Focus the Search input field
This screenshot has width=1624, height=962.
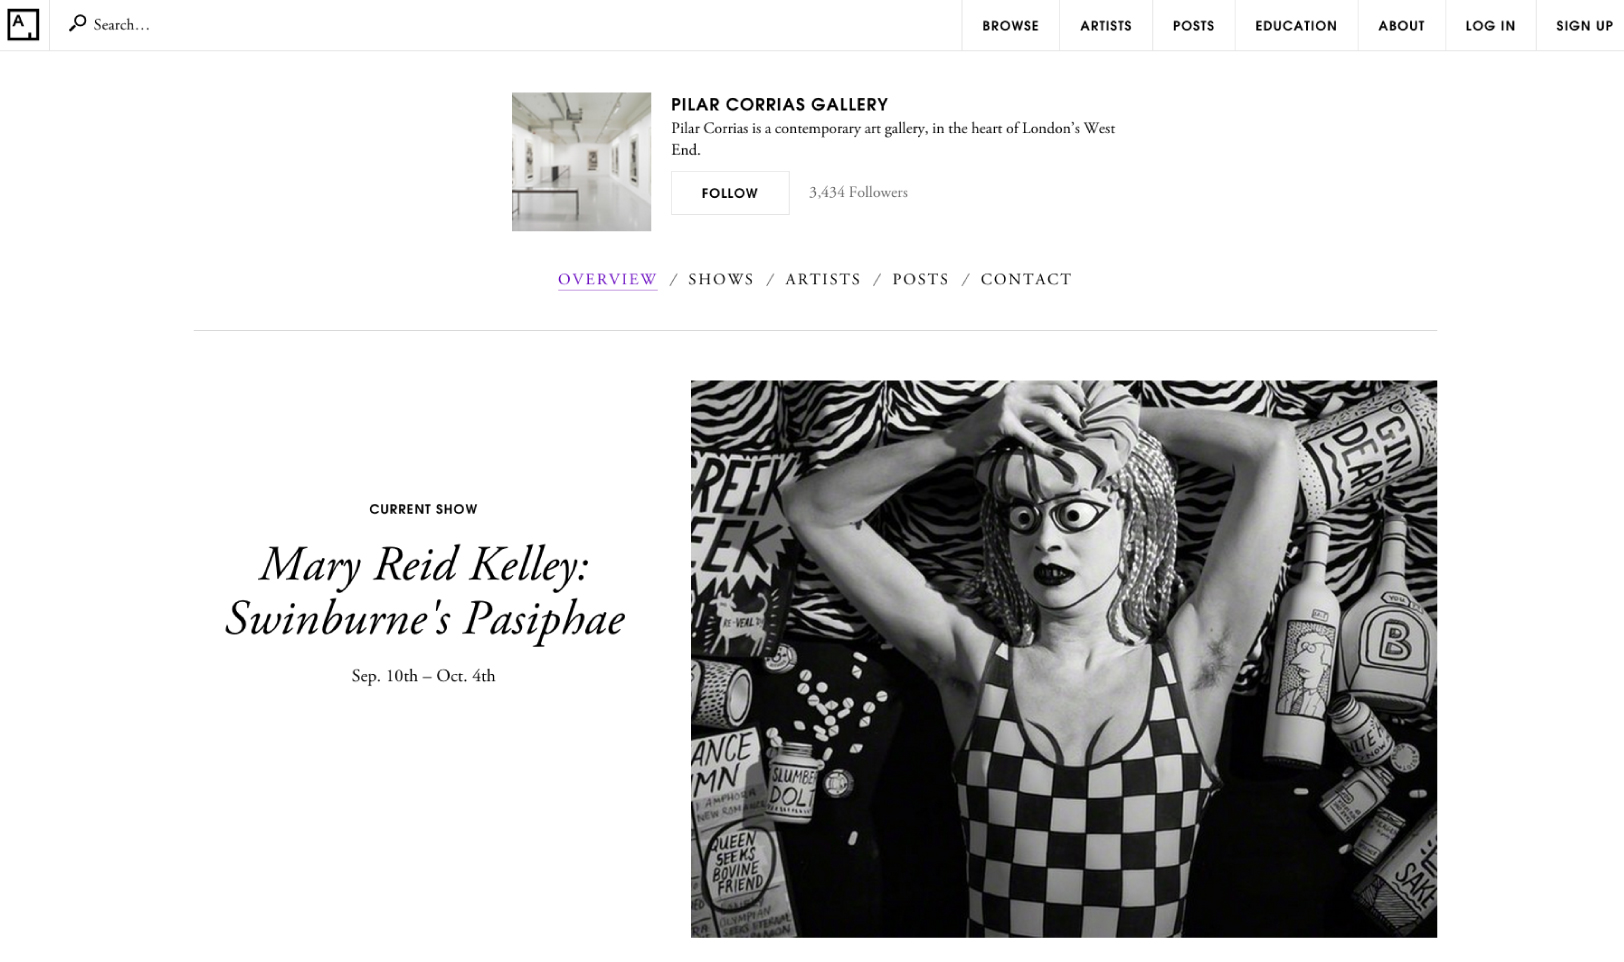click(520, 25)
